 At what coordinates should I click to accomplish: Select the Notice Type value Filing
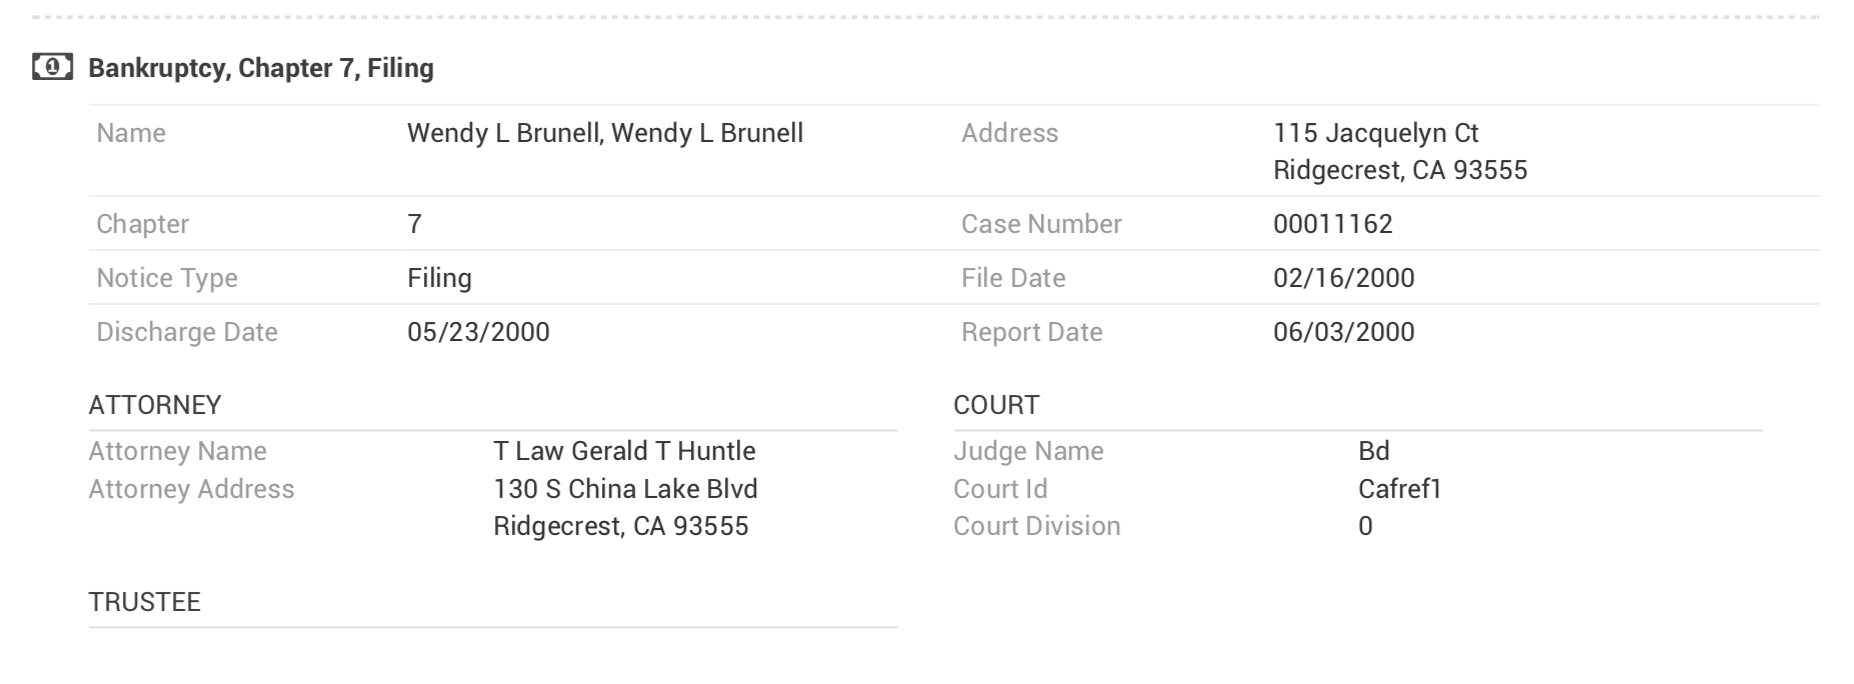[x=439, y=278]
